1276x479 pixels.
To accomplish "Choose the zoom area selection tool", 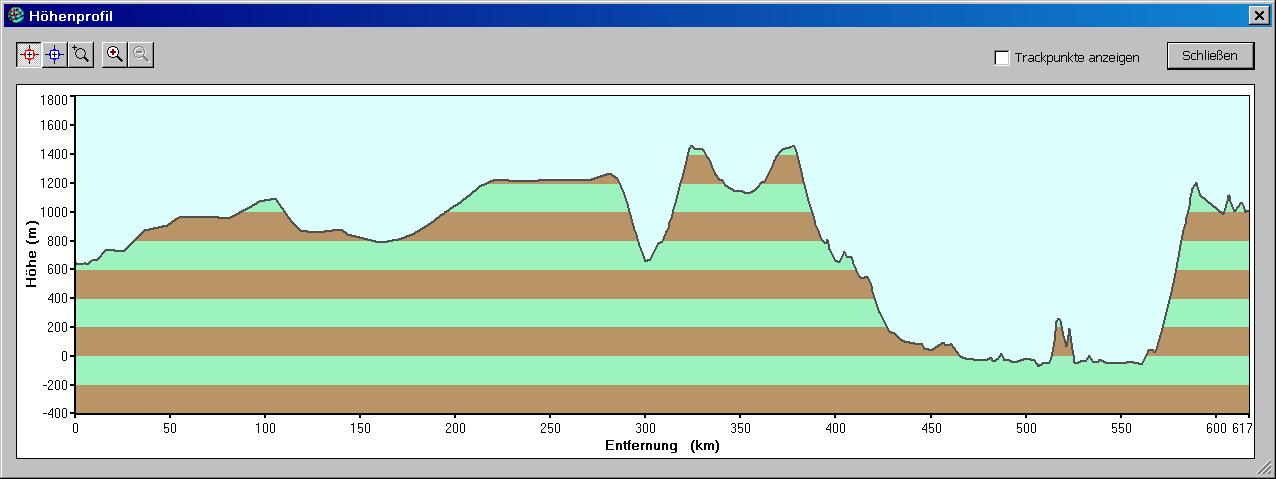I will click(x=81, y=55).
